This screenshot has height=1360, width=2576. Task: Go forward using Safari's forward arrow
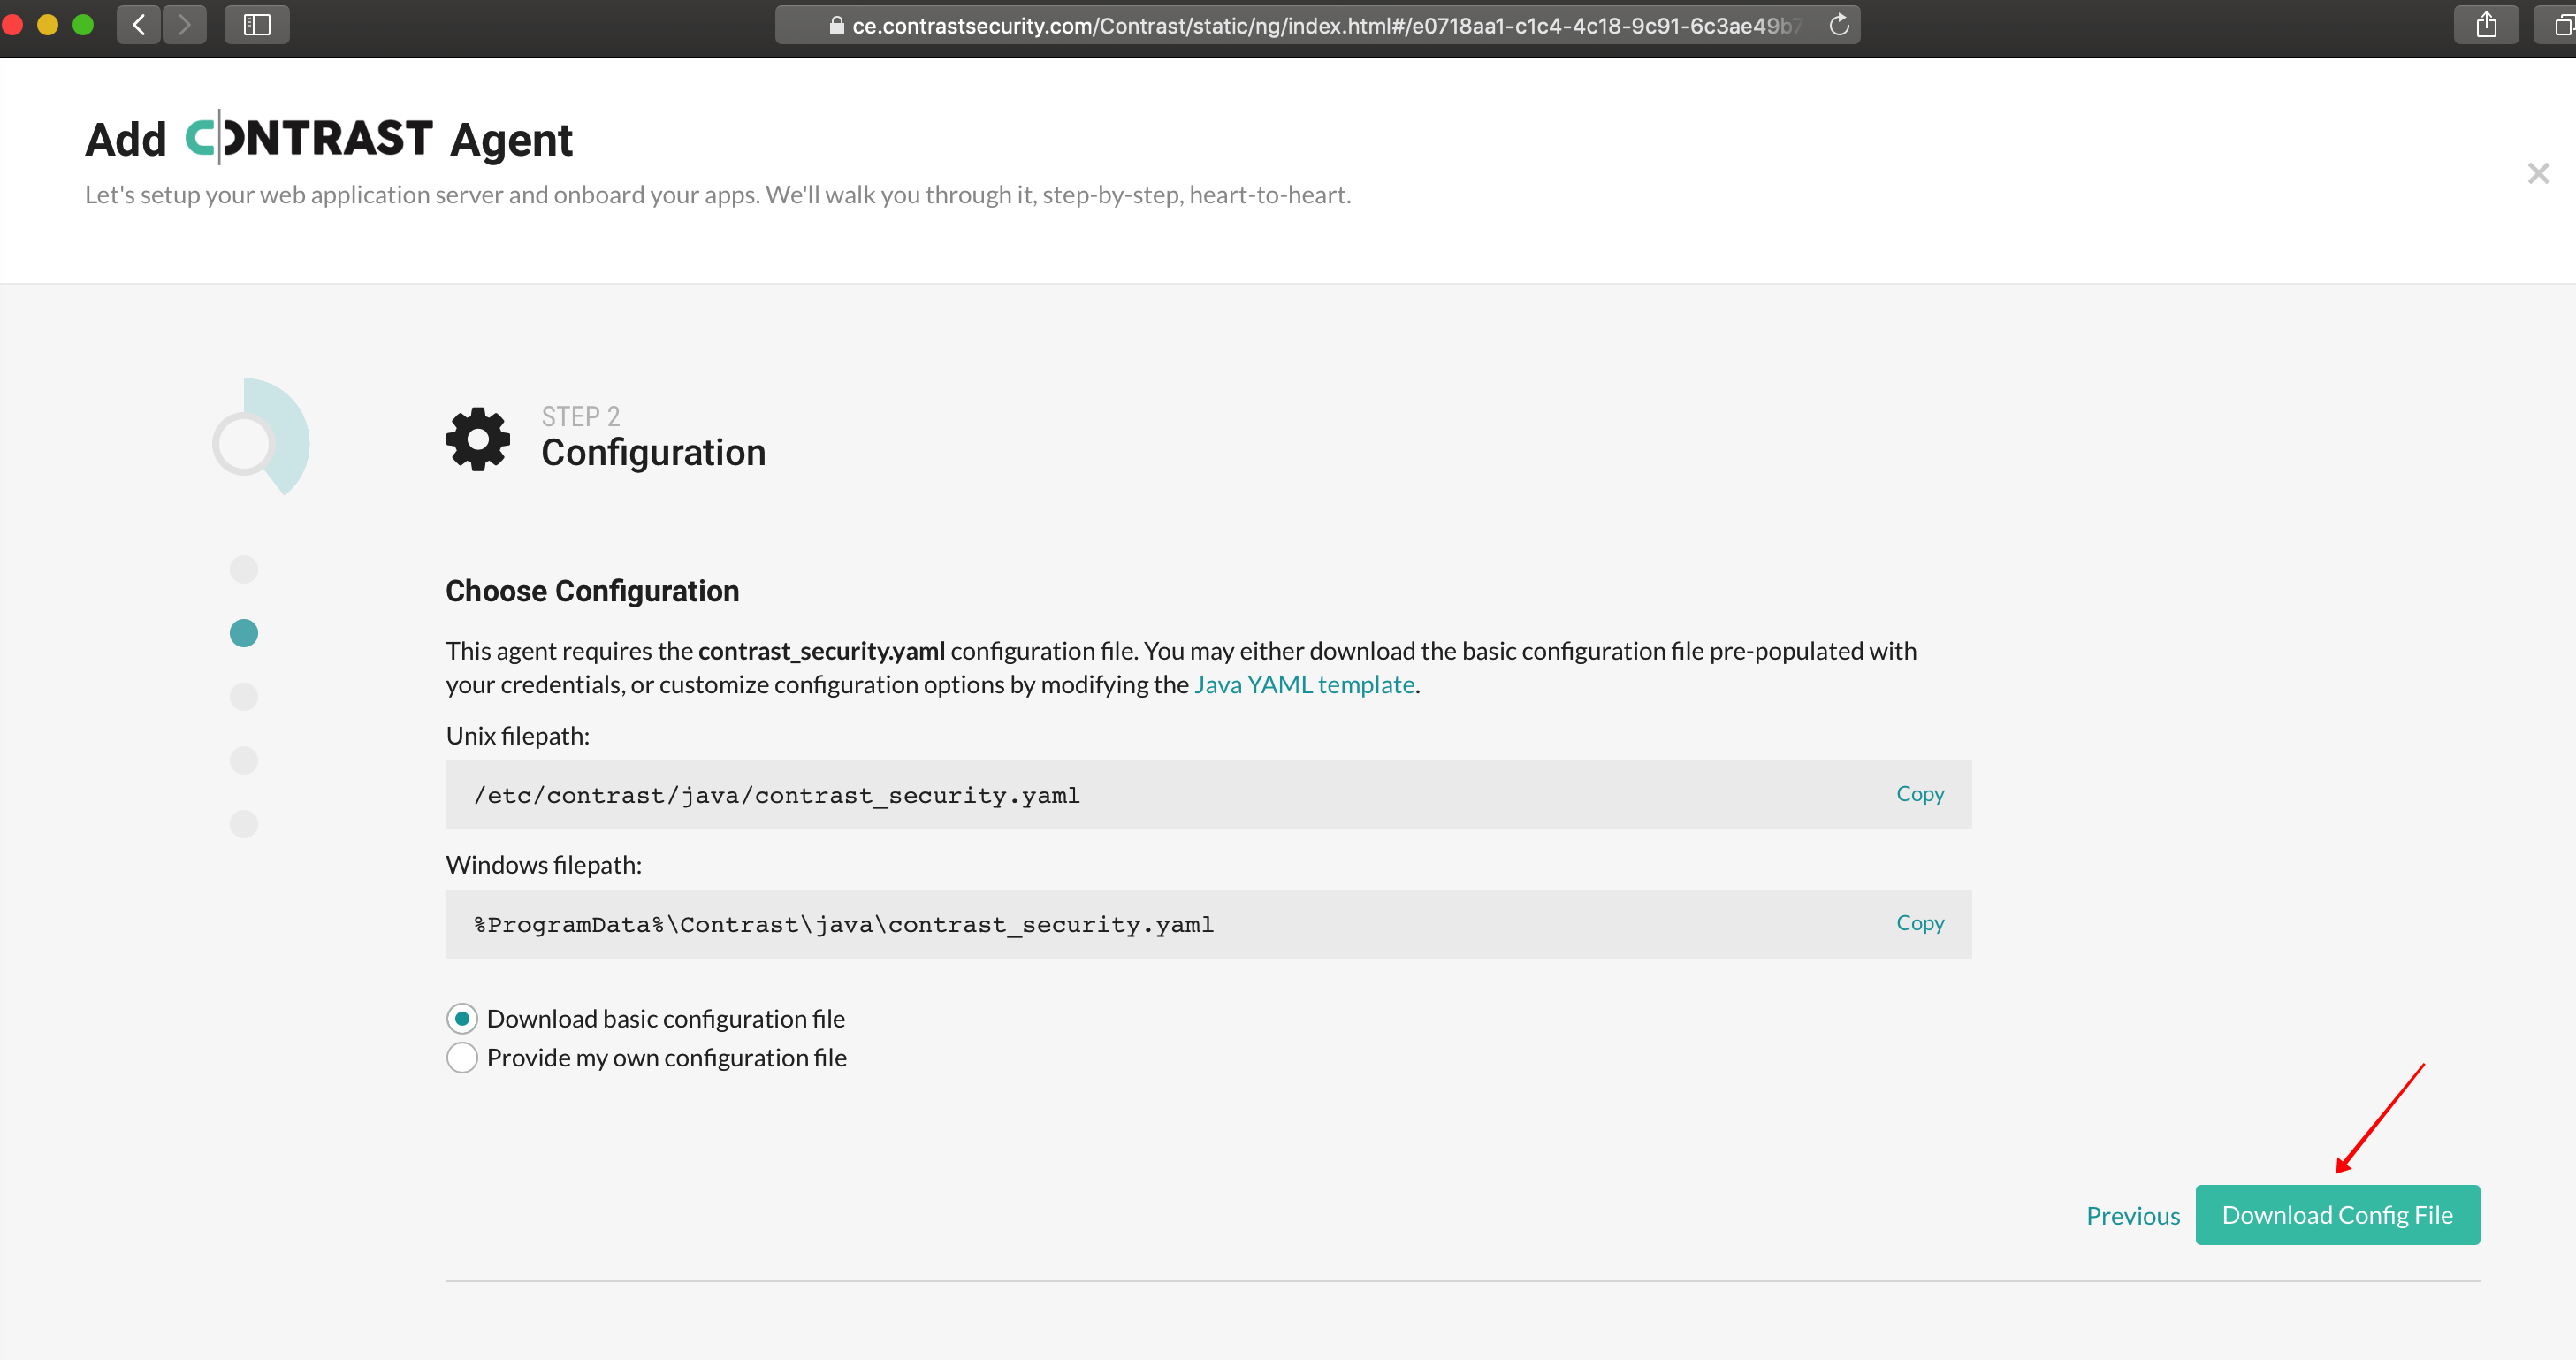click(x=184, y=24)
